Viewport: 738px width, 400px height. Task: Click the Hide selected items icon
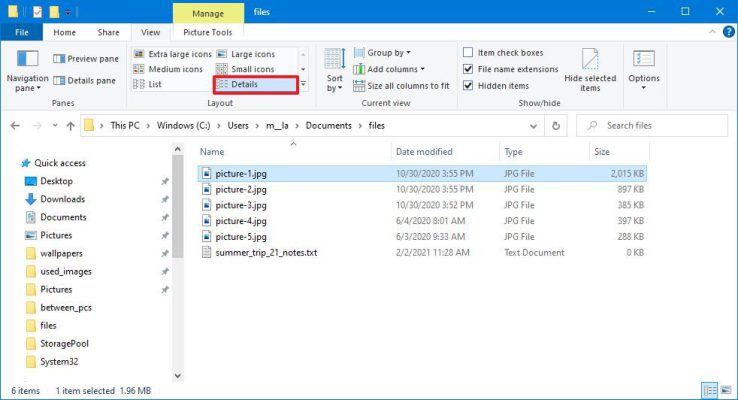tap(590, 60)
